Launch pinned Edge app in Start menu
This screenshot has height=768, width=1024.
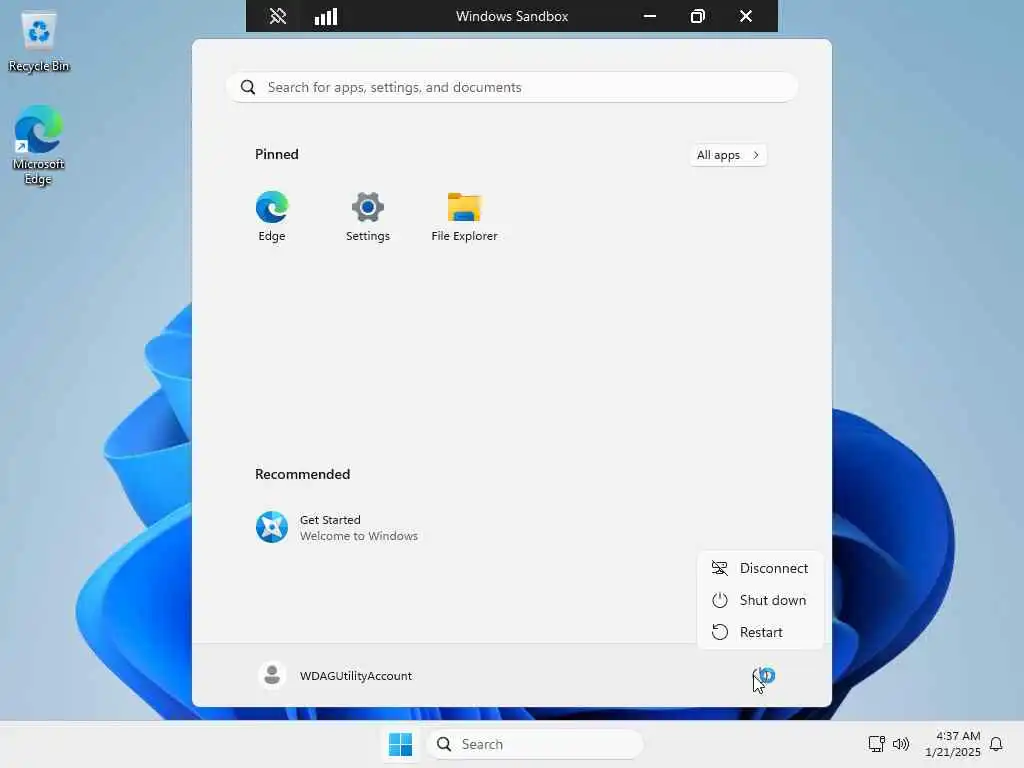click(x=272, y=216)
